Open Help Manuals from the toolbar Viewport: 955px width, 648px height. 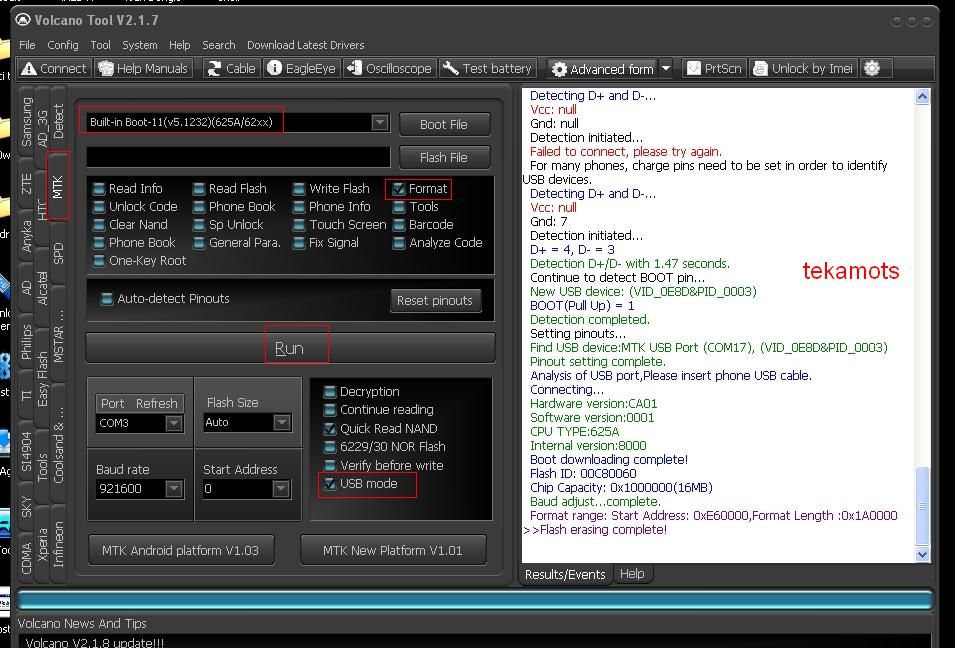pos(143,68)
